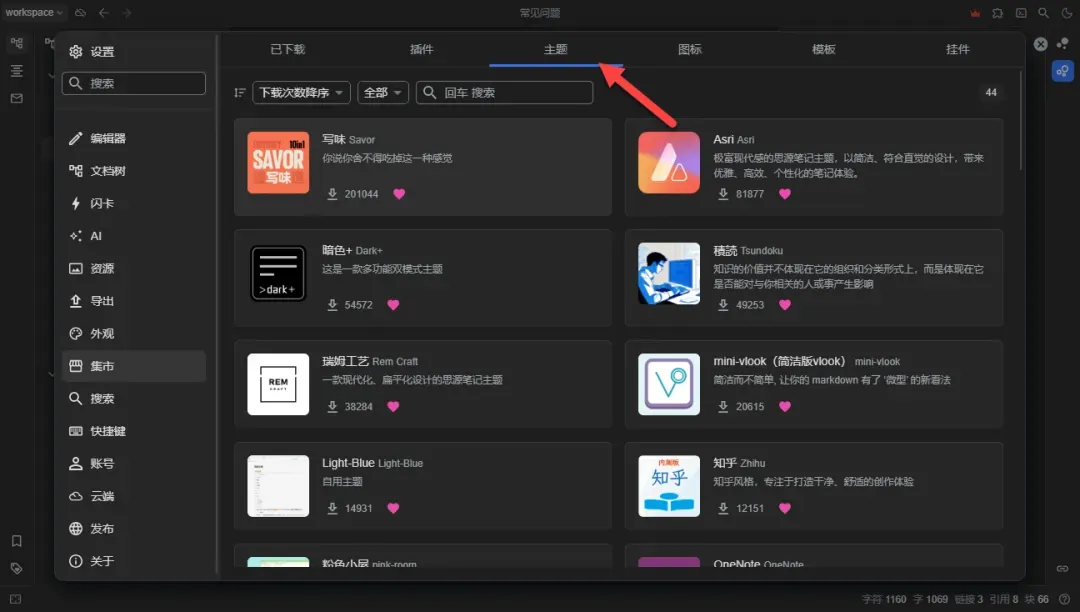
Task: Open the 编辑器 settings section
Action: point(134,138)
